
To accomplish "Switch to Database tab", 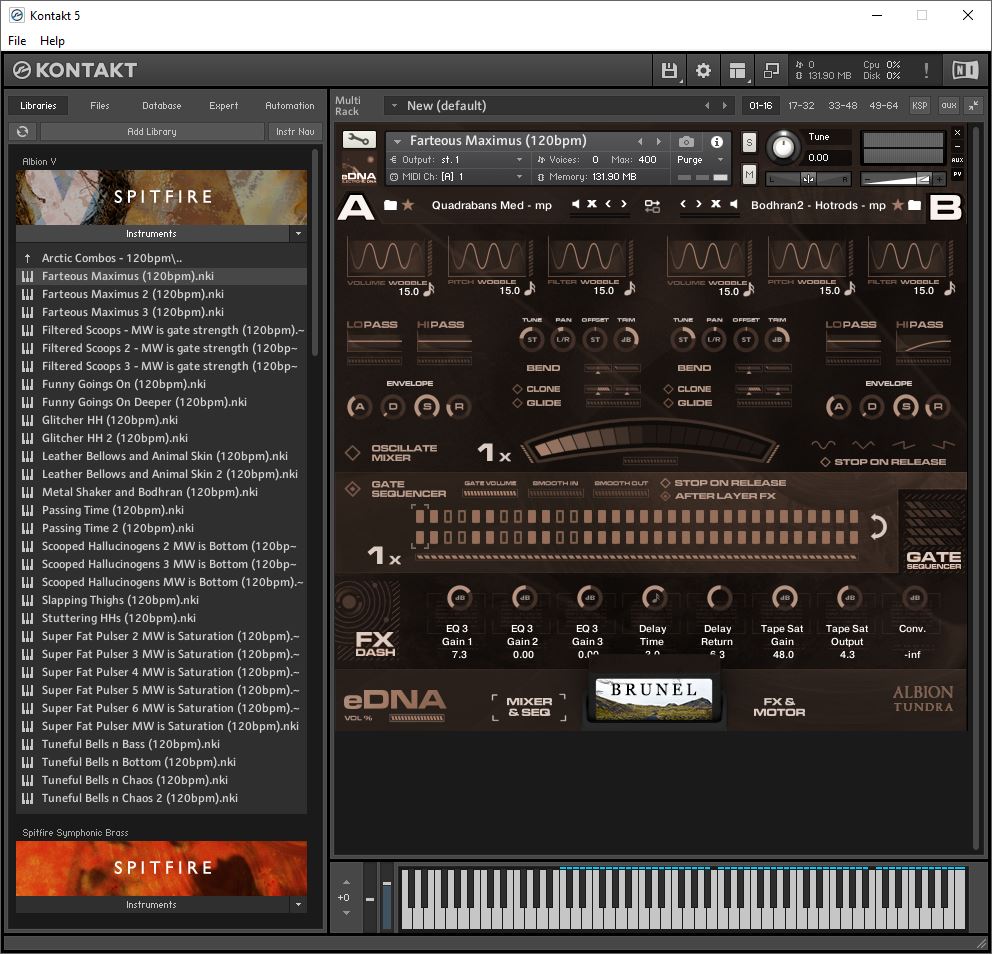I will click(161, 106).
